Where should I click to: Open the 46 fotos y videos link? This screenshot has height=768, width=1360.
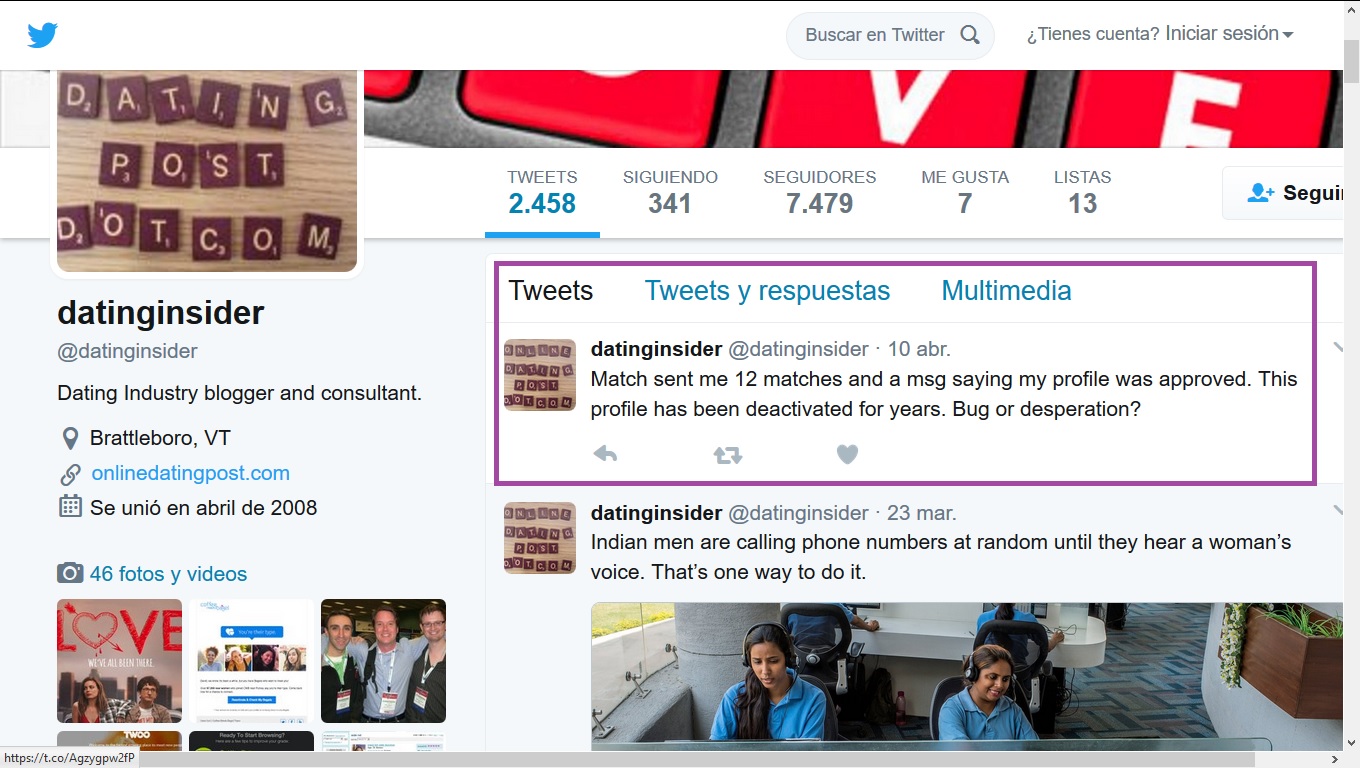tap(168, 574)
